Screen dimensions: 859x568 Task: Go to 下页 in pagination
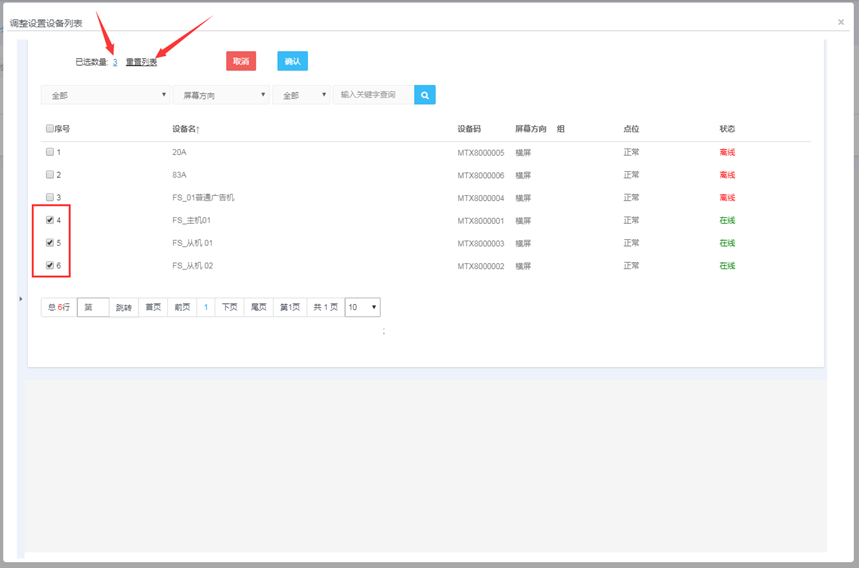(x=229, y=308)
